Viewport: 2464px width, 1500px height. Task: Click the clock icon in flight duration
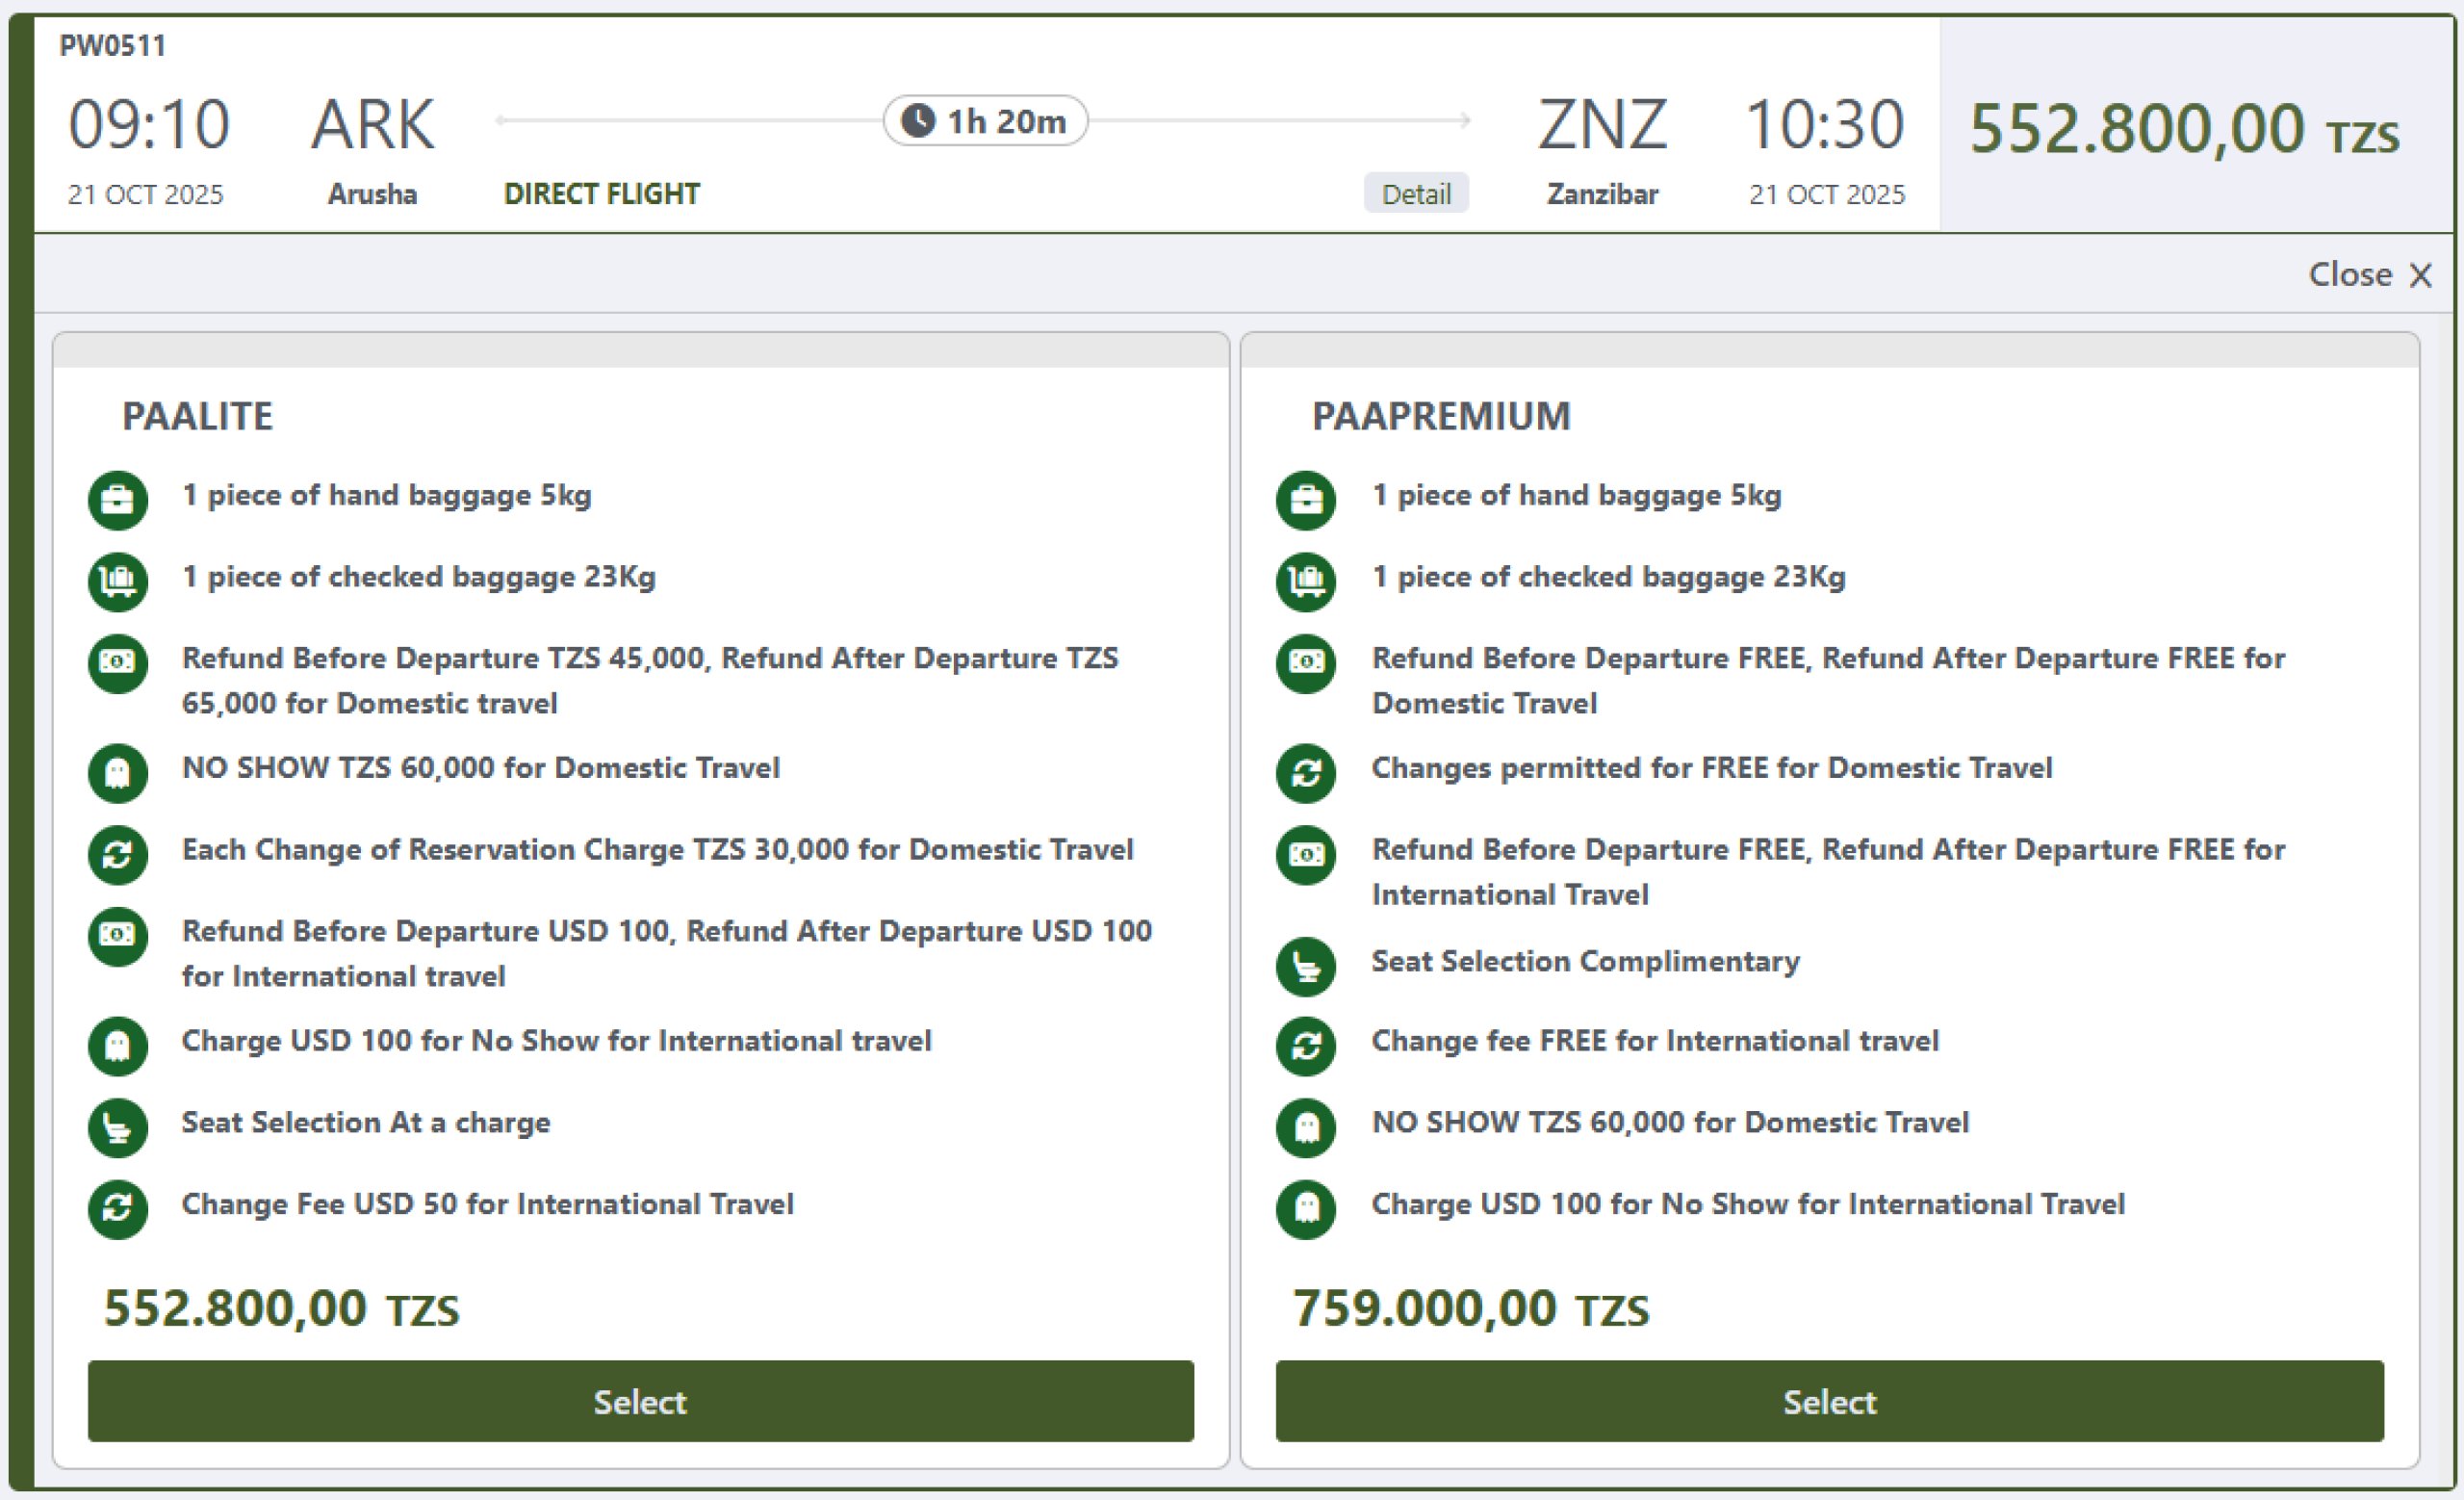[x=917, y=121]
